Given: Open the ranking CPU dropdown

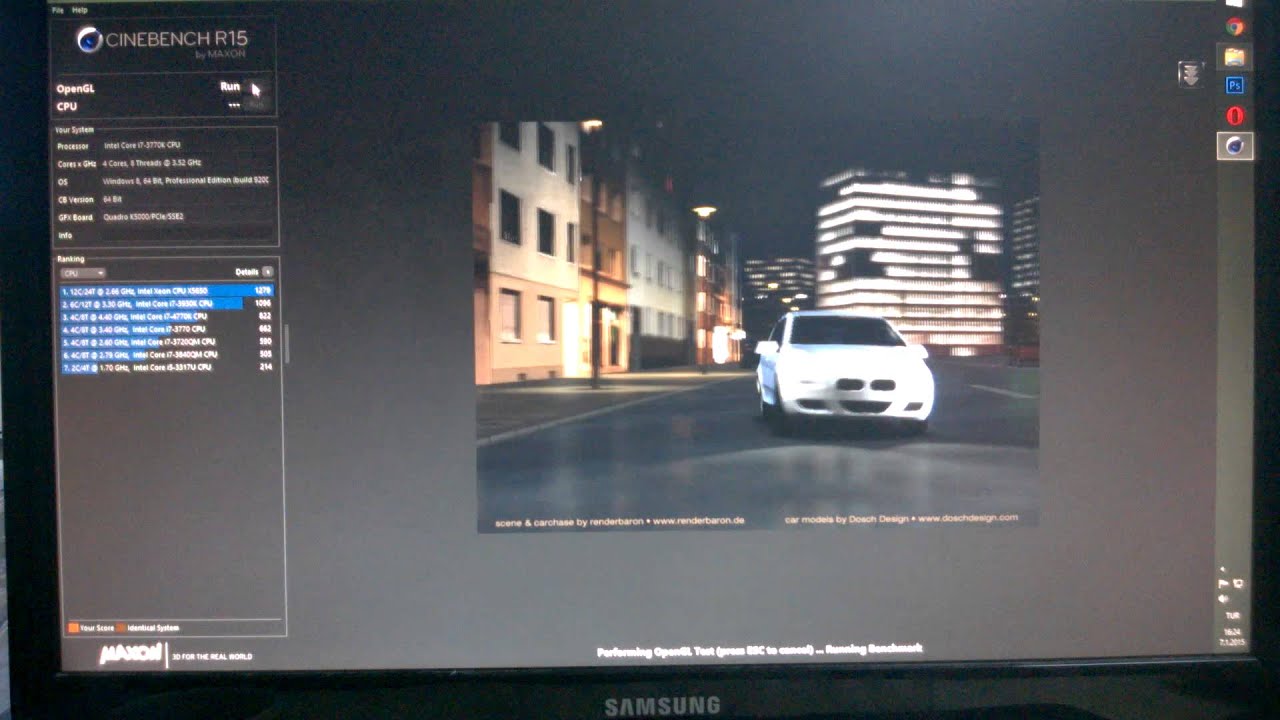Looking at the screenshot, I should [83, 272].
